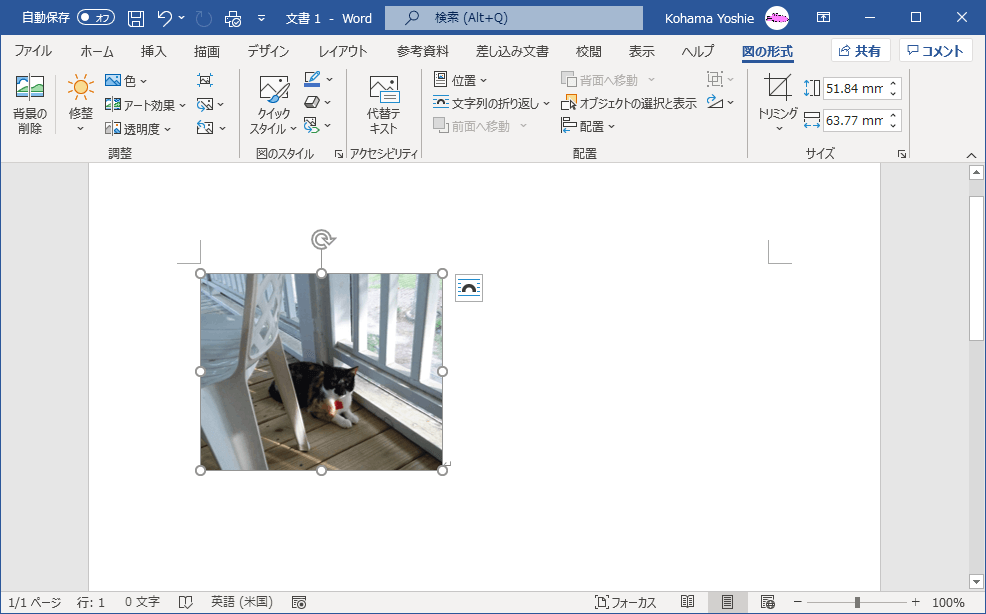Open the Layout (レイアウト) tab
This screenshot has width=986, height=614.
343,52
